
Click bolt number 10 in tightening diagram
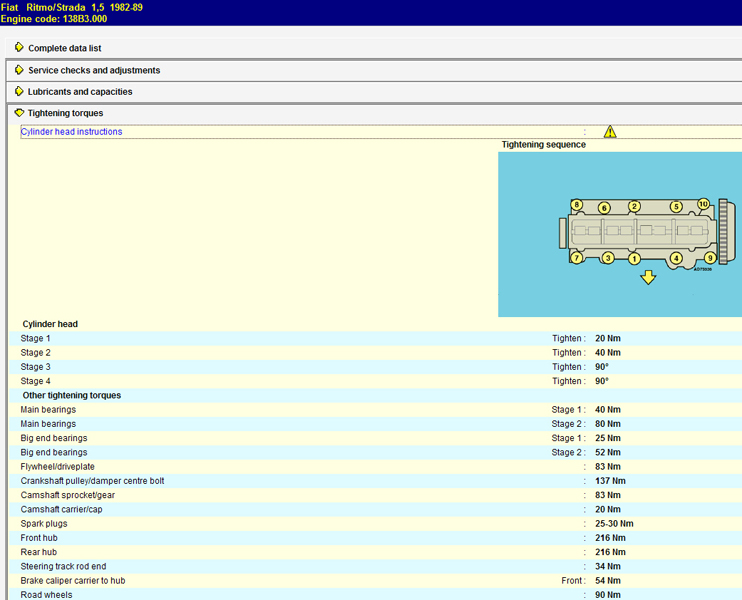703,204
